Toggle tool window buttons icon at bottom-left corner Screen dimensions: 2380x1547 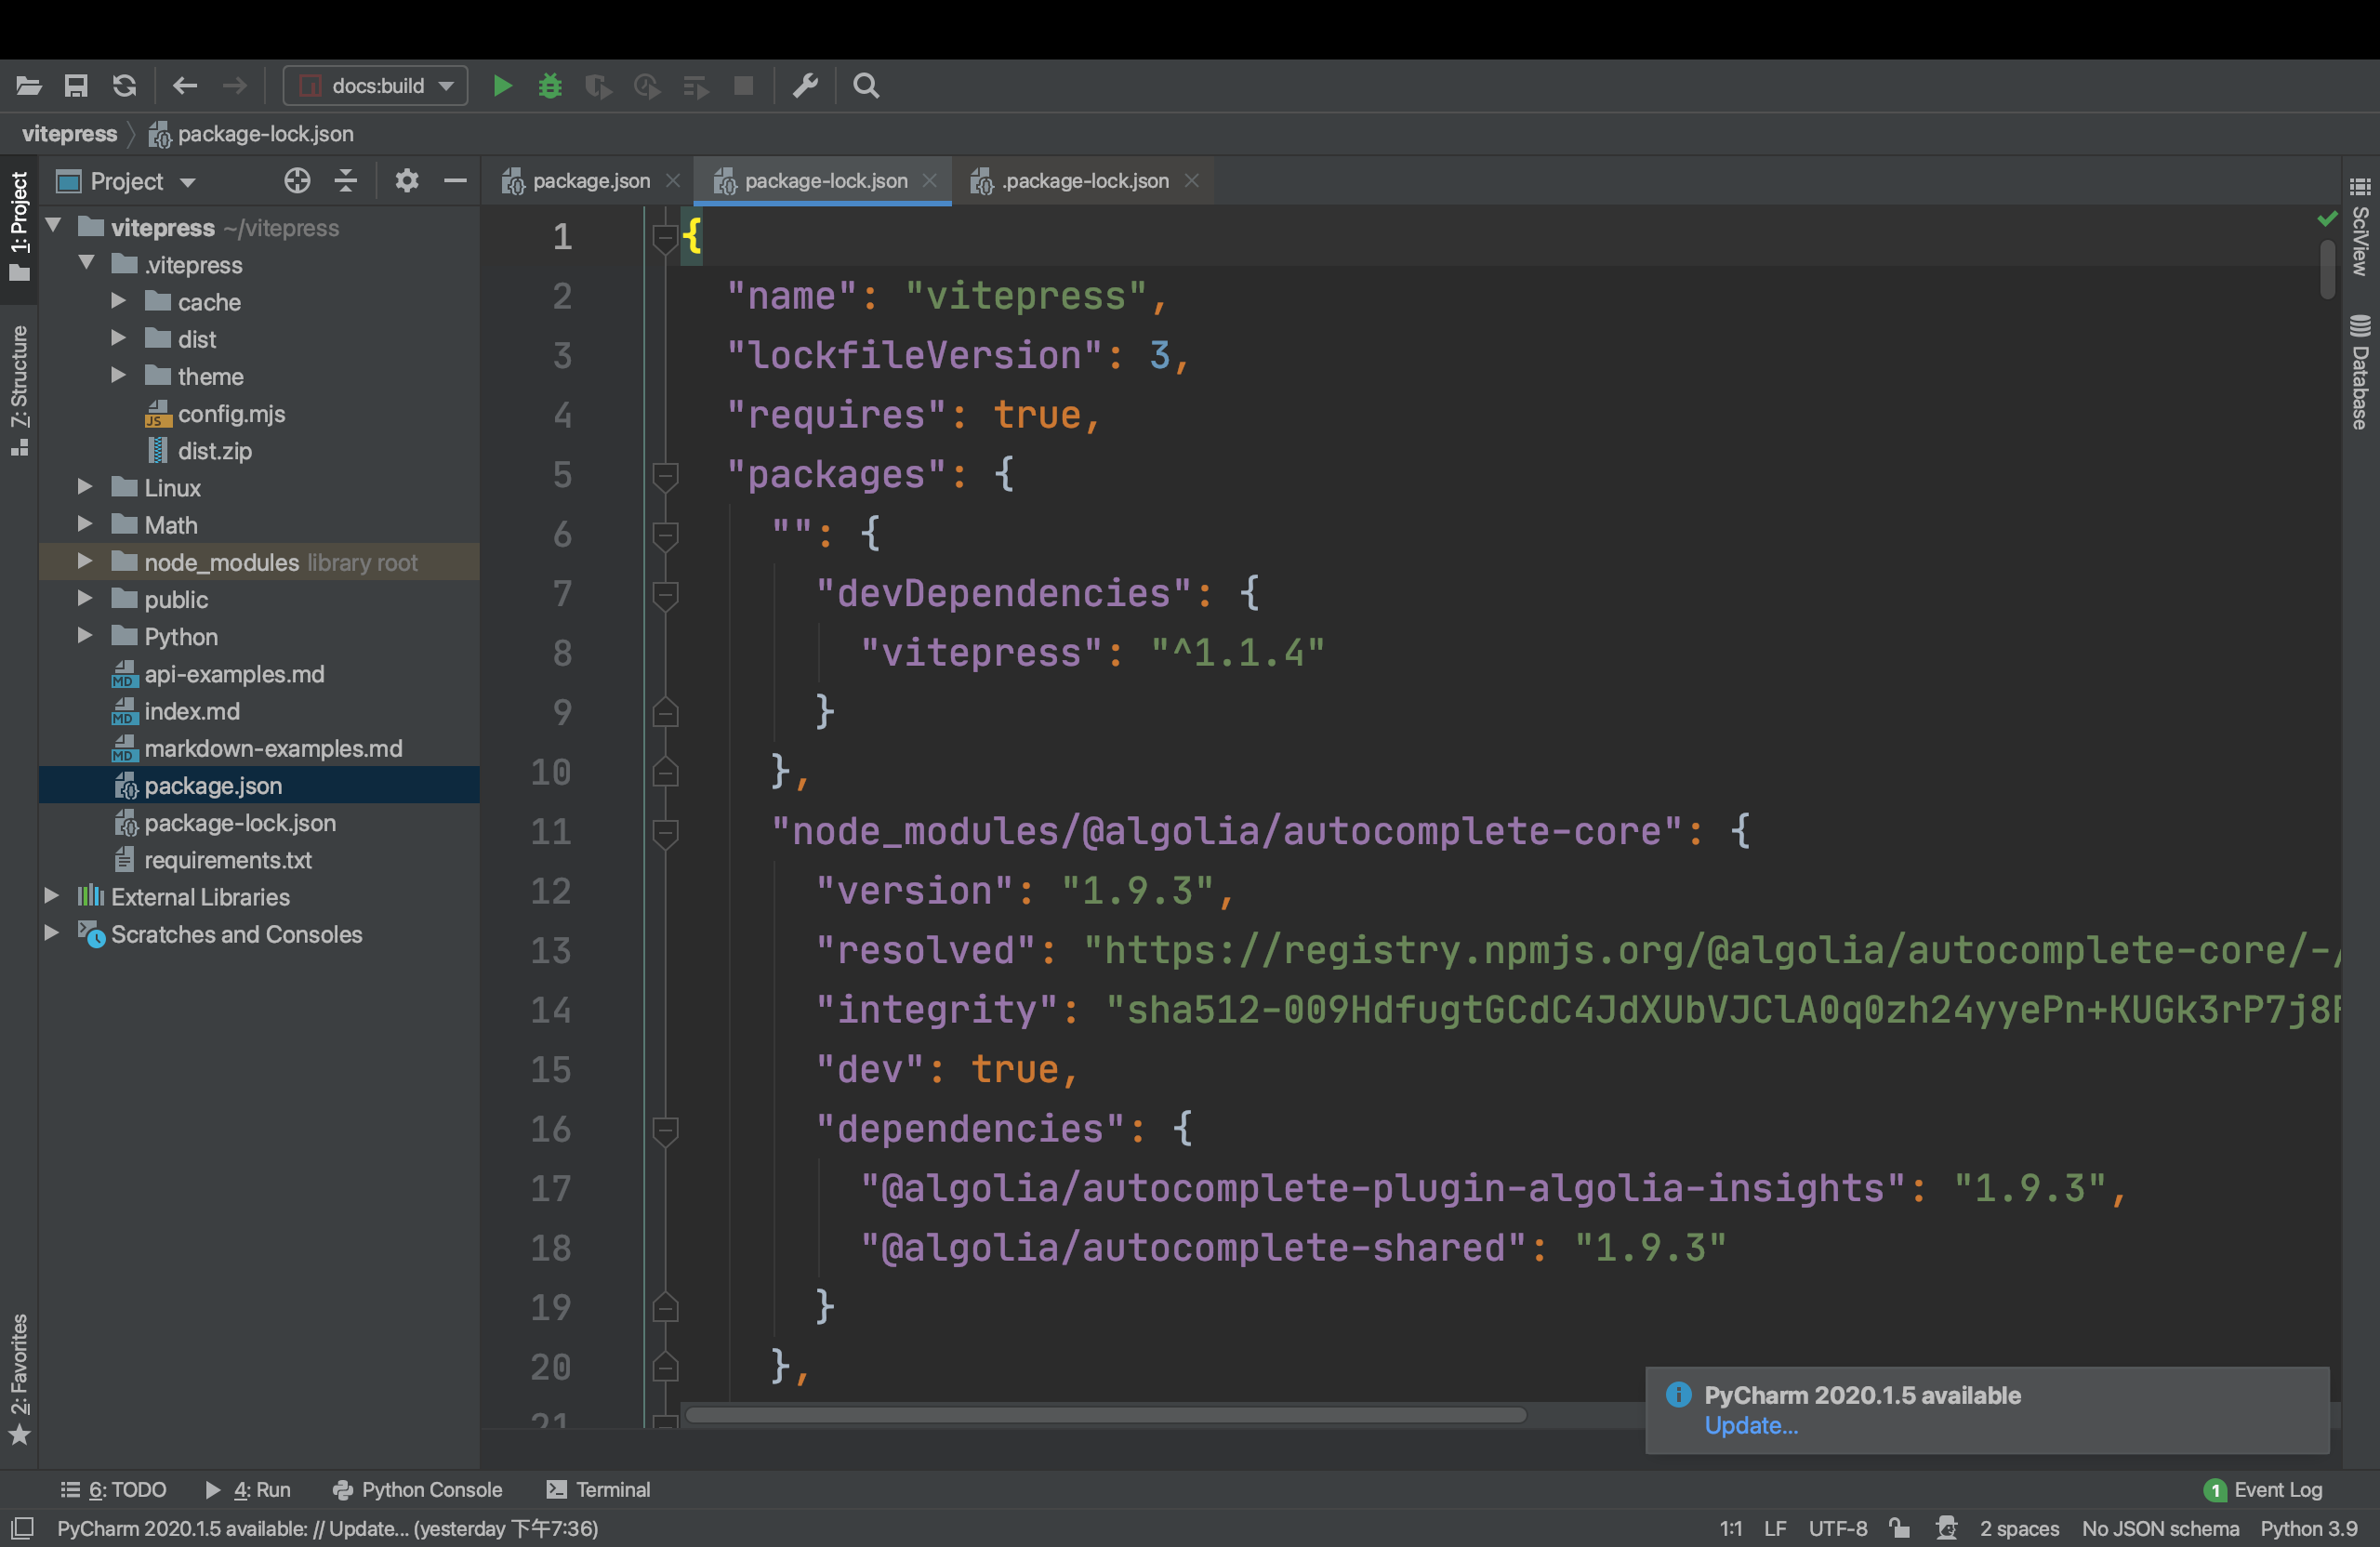tap(22, 1527)
